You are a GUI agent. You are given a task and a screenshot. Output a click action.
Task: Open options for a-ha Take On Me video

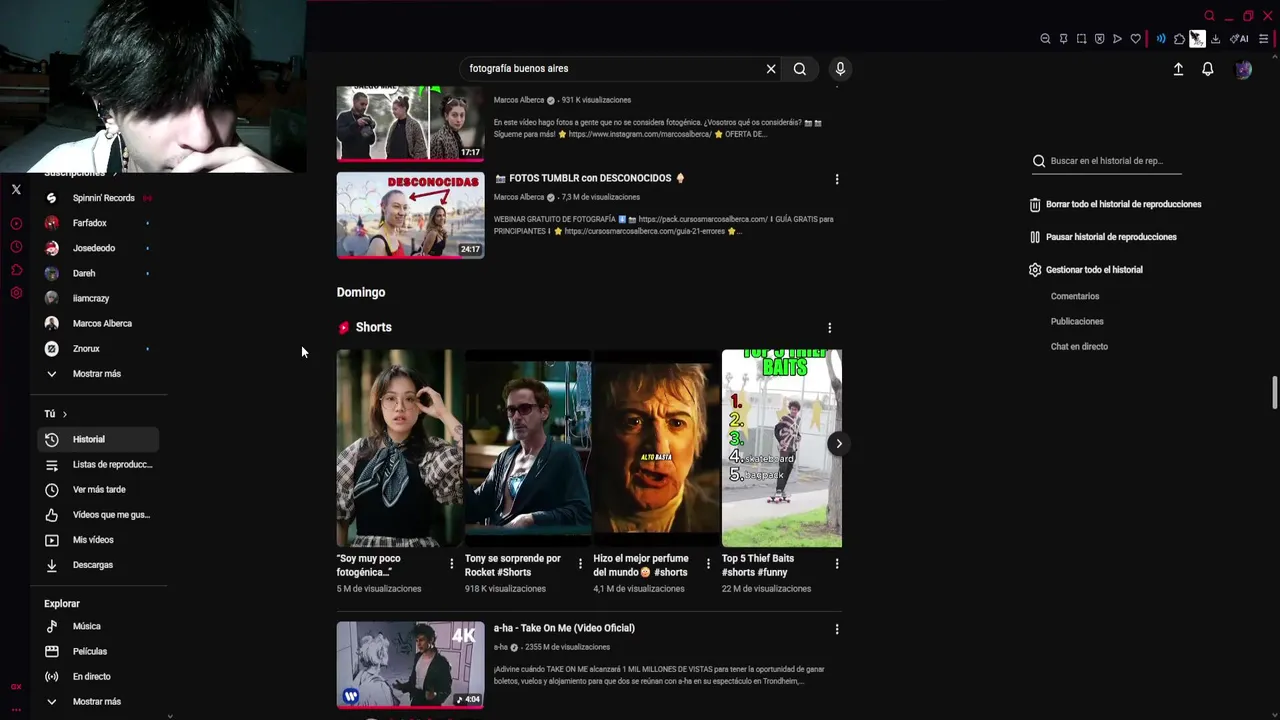837,629
